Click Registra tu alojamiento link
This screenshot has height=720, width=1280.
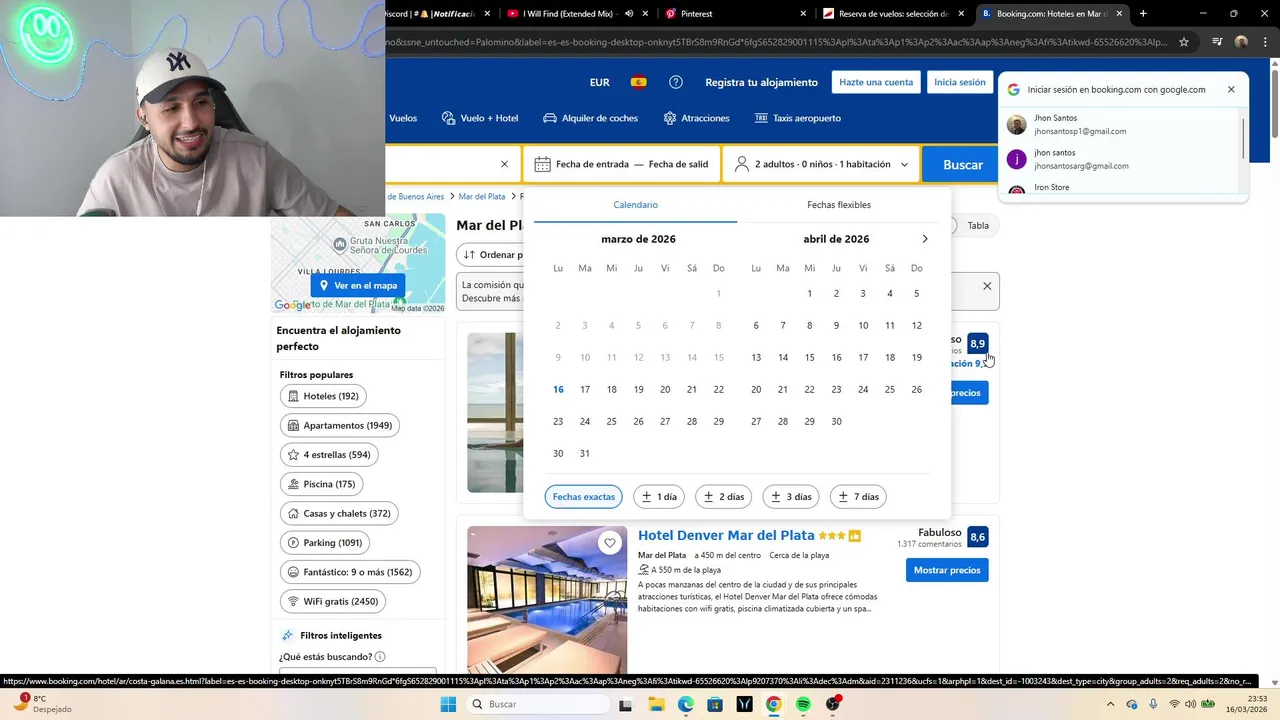point(761,82)
